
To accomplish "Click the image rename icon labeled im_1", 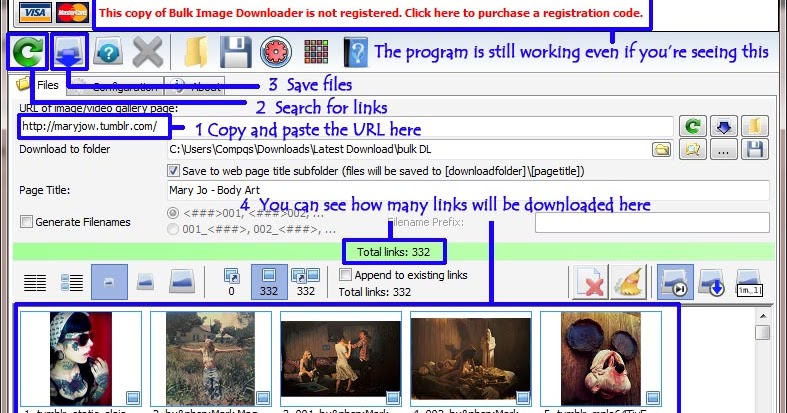I will tap(749, 283).
